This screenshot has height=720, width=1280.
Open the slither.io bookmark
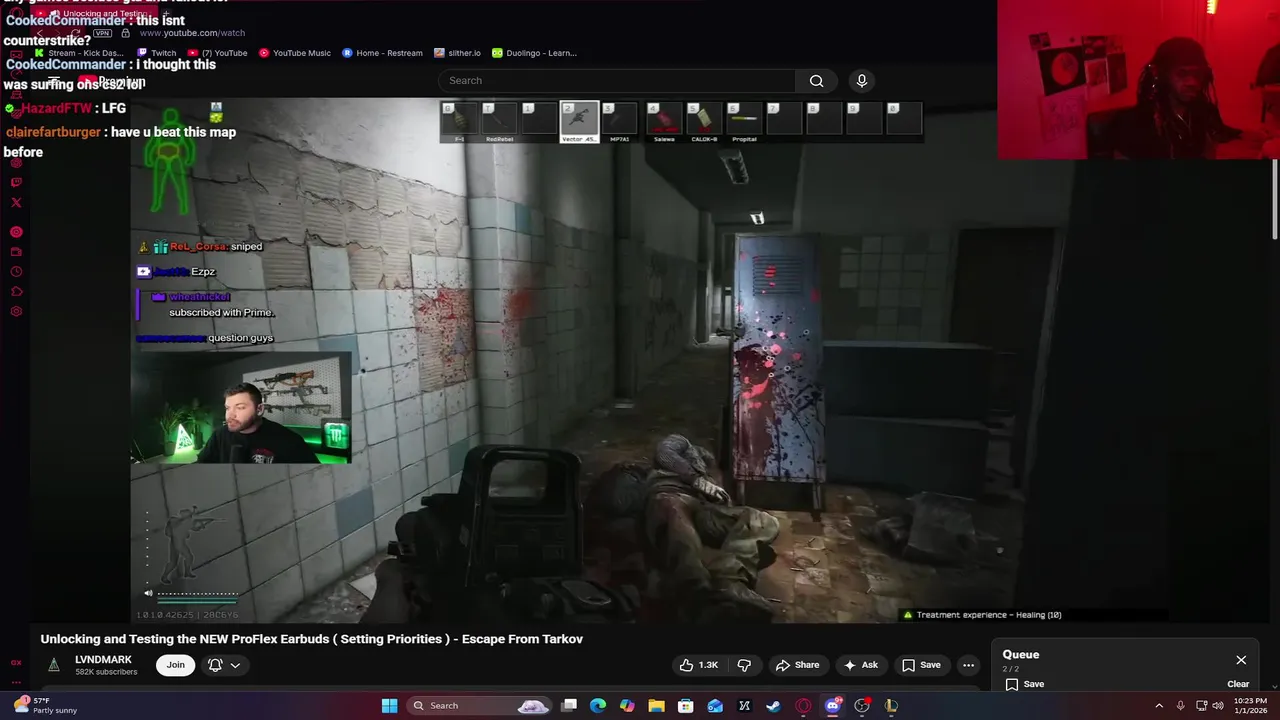click(458, 53)
